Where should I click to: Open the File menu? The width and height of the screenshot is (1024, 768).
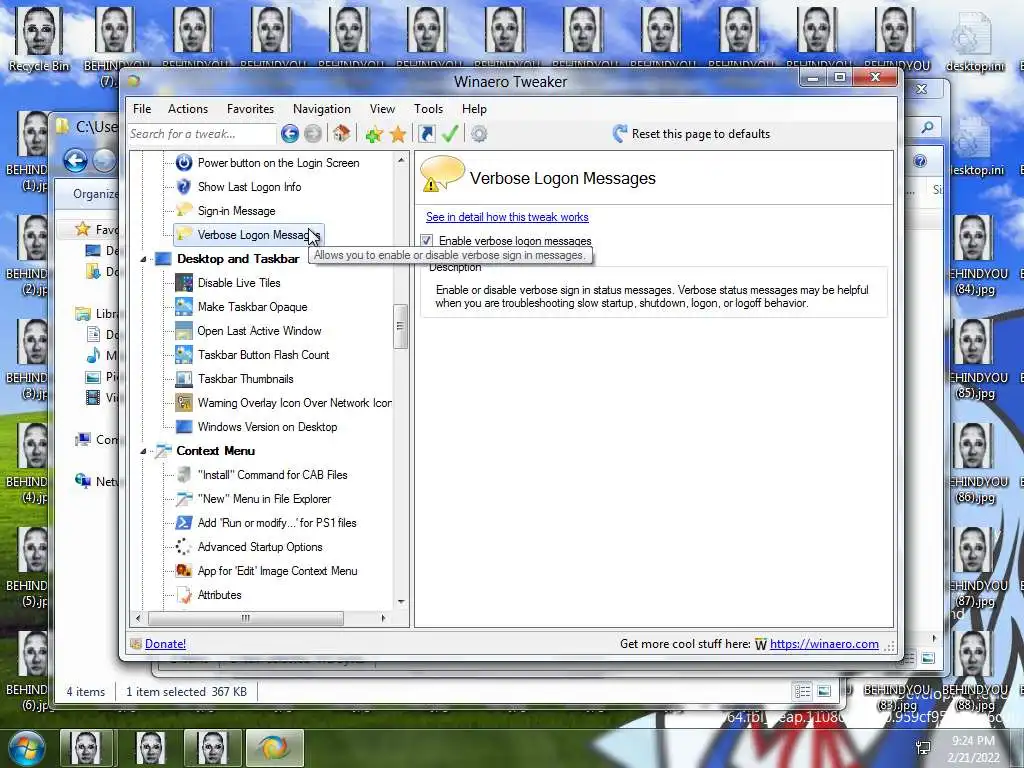pyautogui.click(x=142, y=109)
